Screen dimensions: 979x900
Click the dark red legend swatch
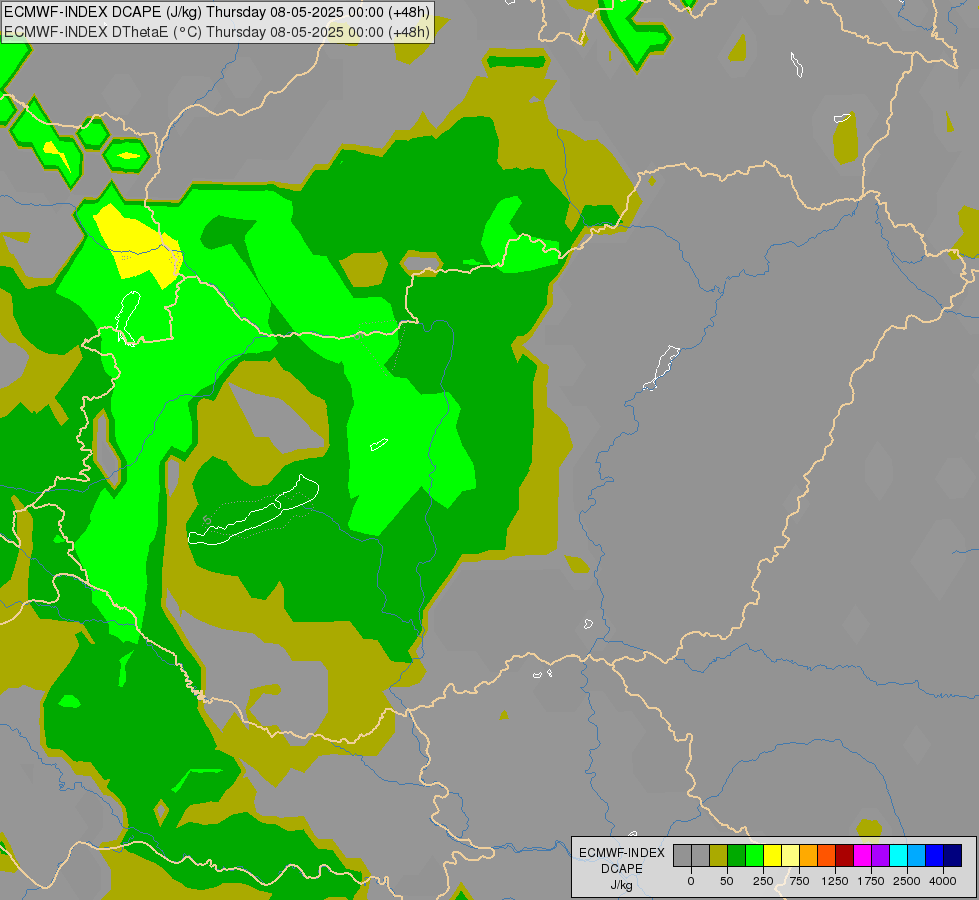click(x=845, y=856)
